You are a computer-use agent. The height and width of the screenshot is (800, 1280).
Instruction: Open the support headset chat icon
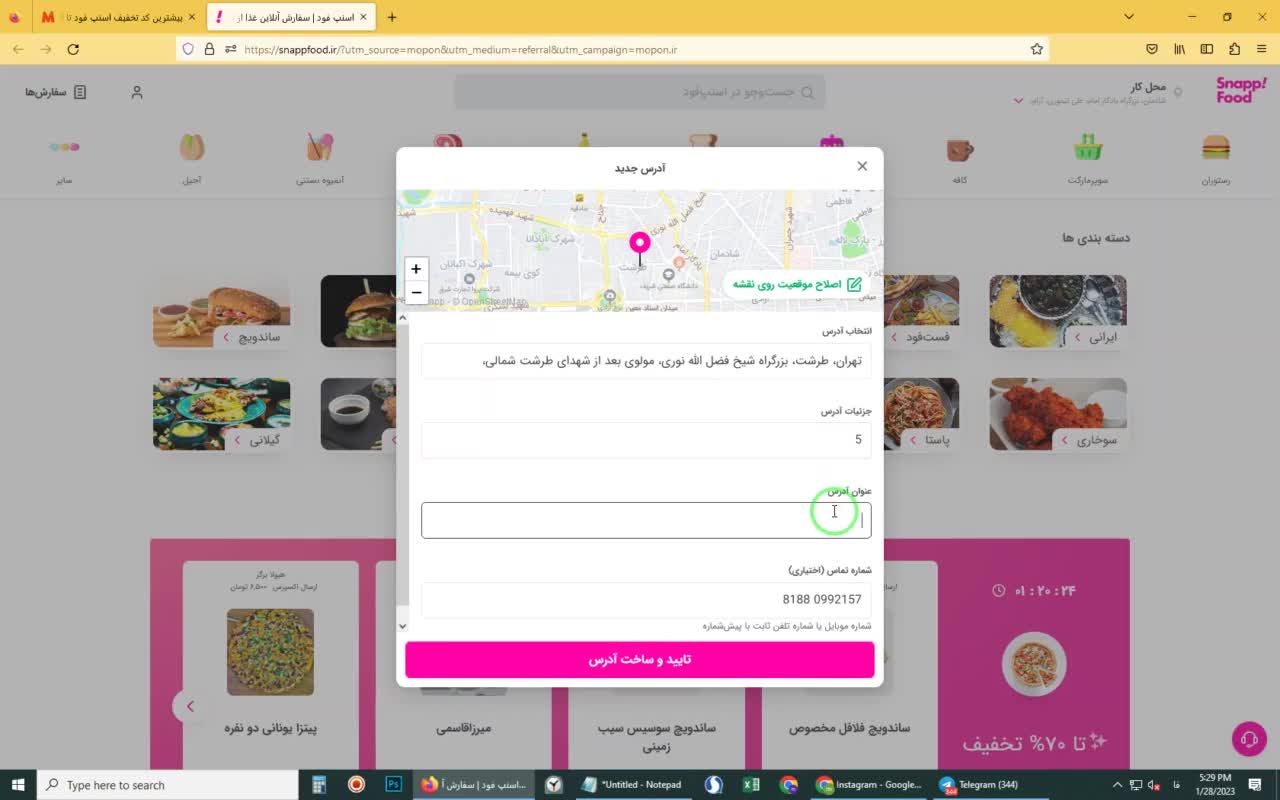pyautogui.click(x=1249, y=739)
